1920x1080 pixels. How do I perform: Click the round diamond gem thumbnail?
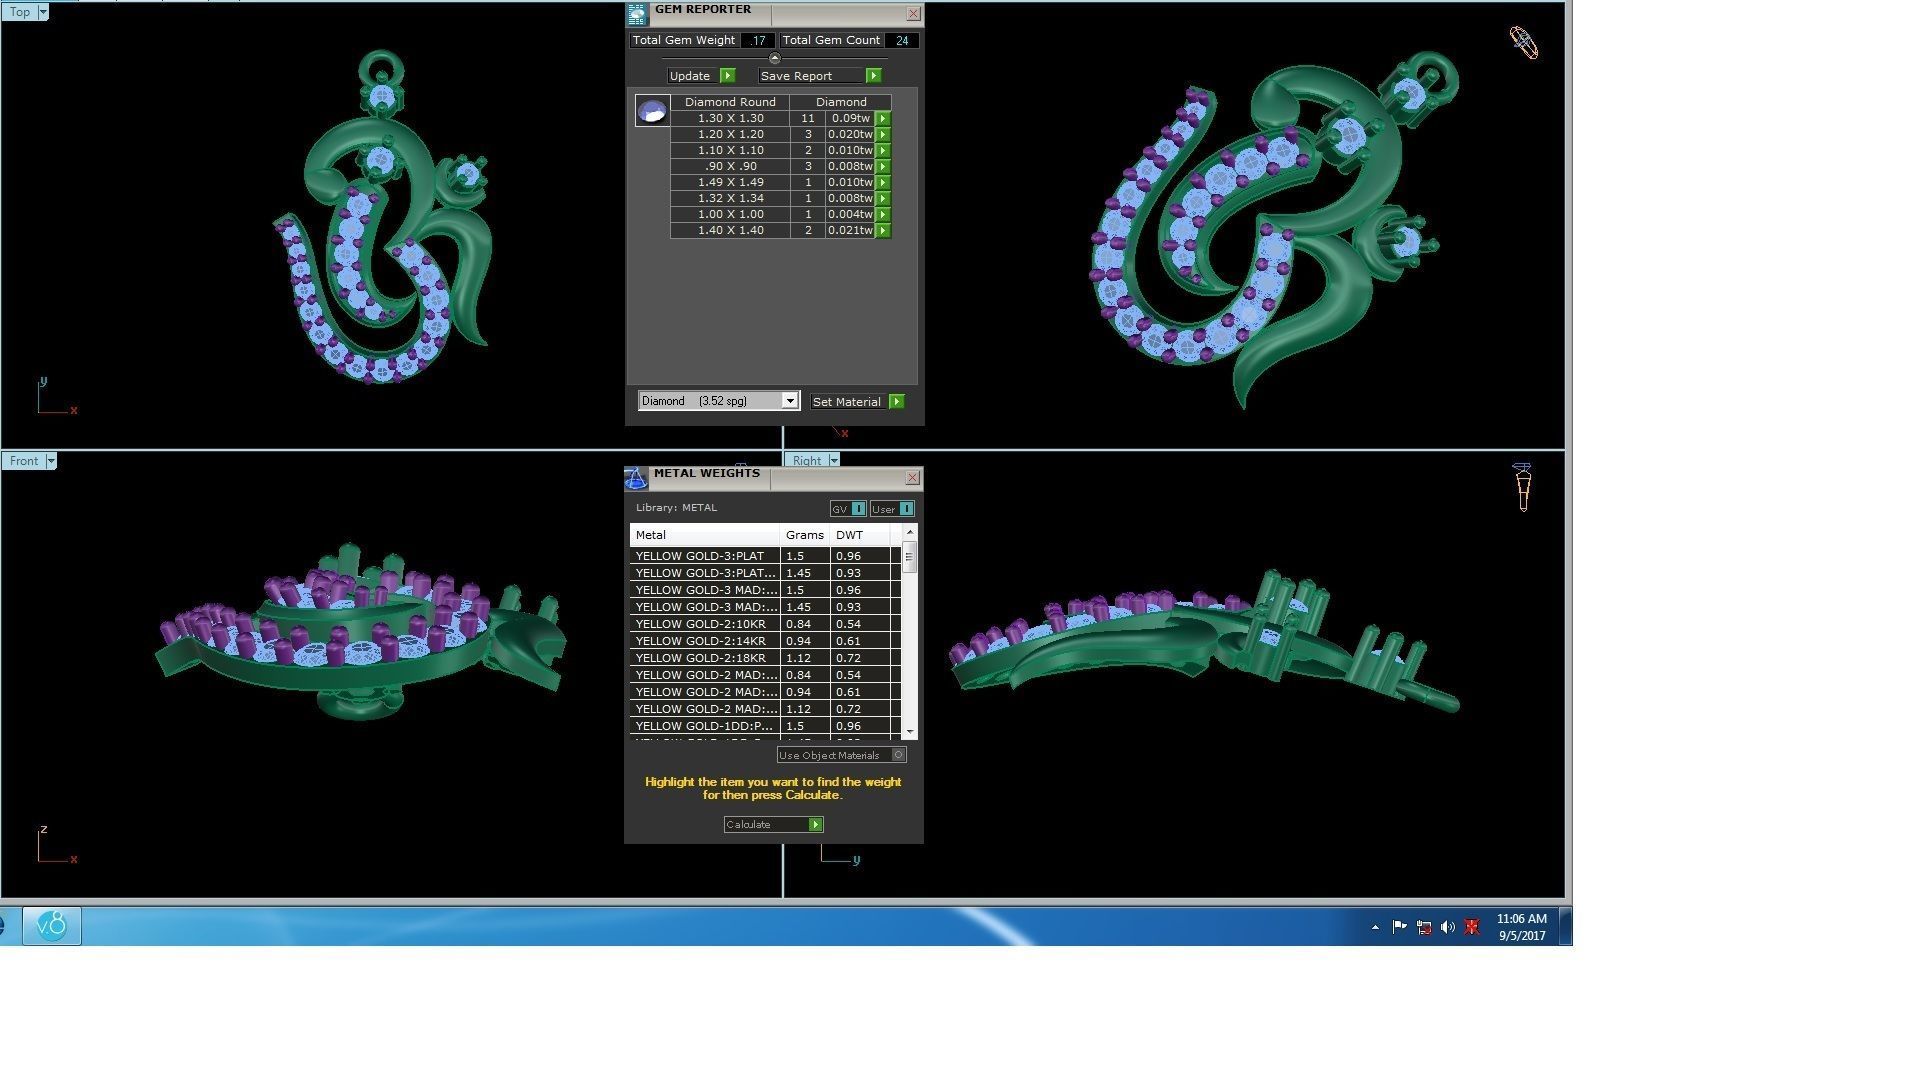[652, 111]
